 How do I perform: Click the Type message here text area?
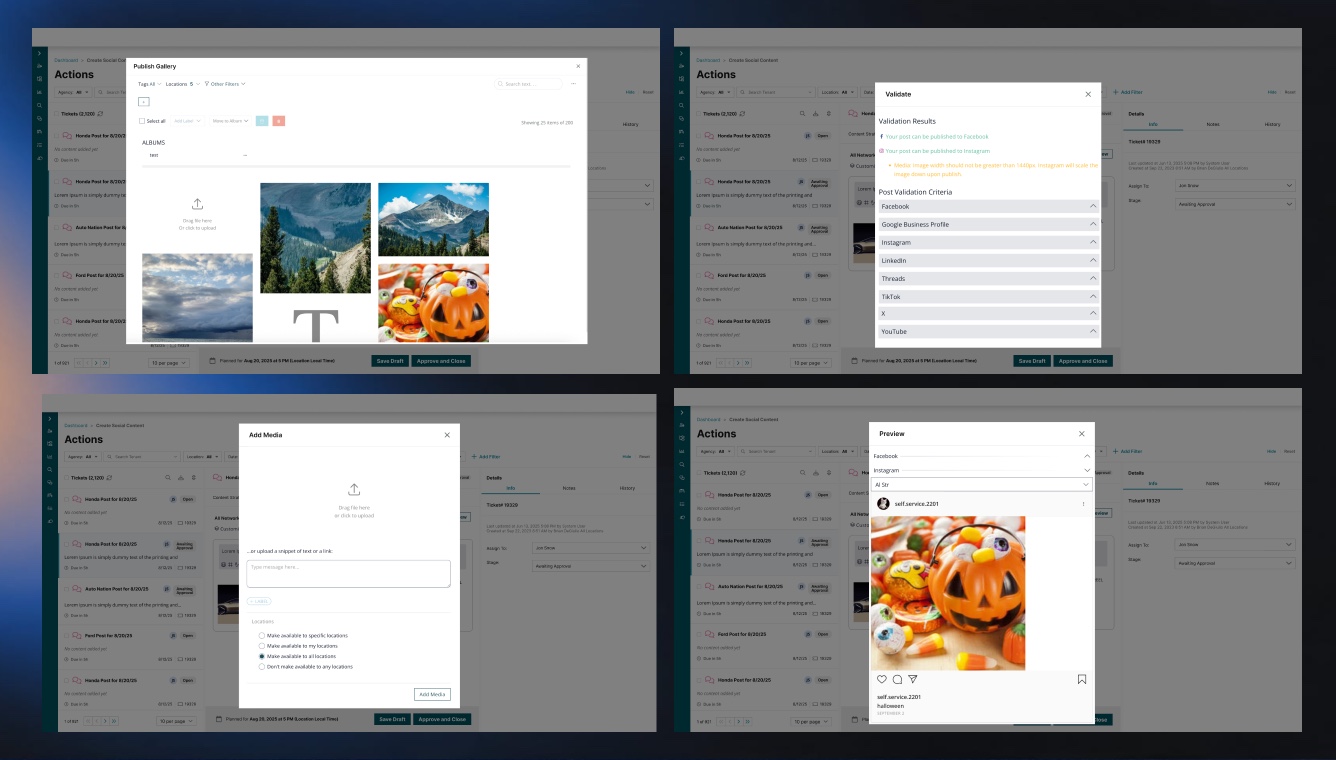point(348,573)
